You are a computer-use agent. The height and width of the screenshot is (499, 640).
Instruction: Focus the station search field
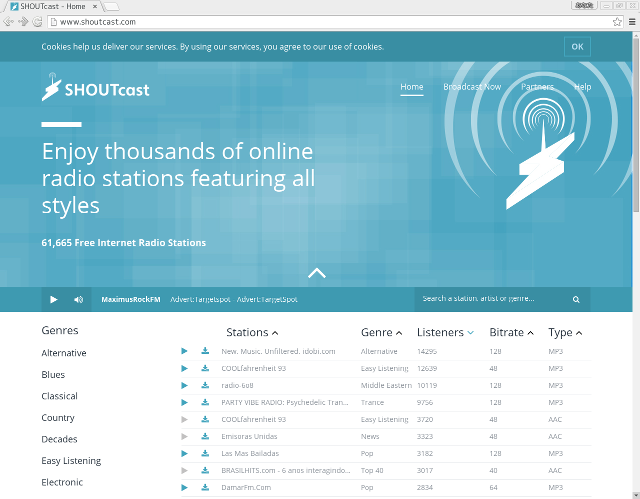coord(494,299)
